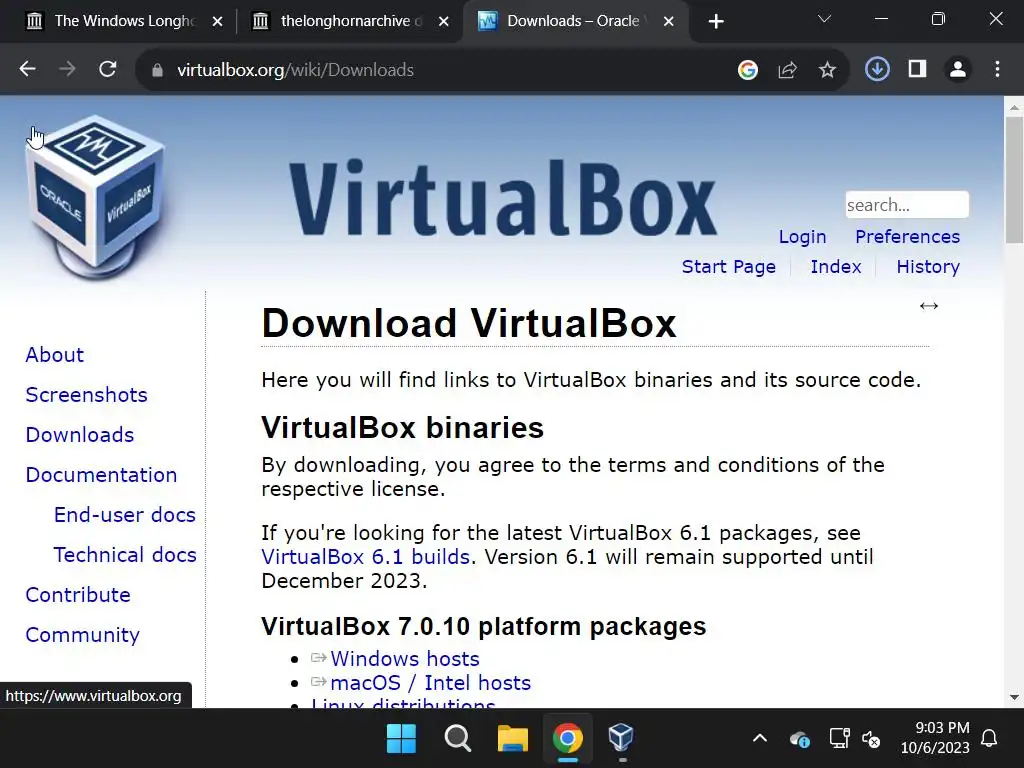Viewport: 1024px width, 768px height.
Task: Reload the page with the refresh icon
Action: pos(108,69)
